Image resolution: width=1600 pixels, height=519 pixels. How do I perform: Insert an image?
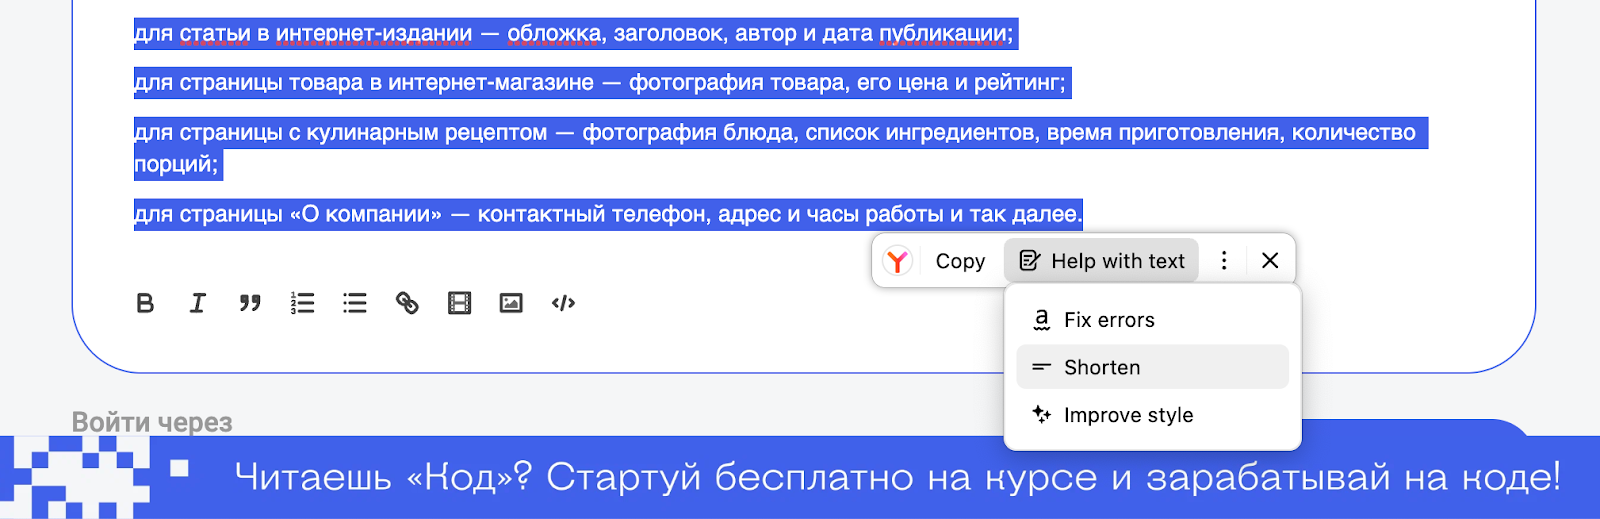[x=511, y=303]
